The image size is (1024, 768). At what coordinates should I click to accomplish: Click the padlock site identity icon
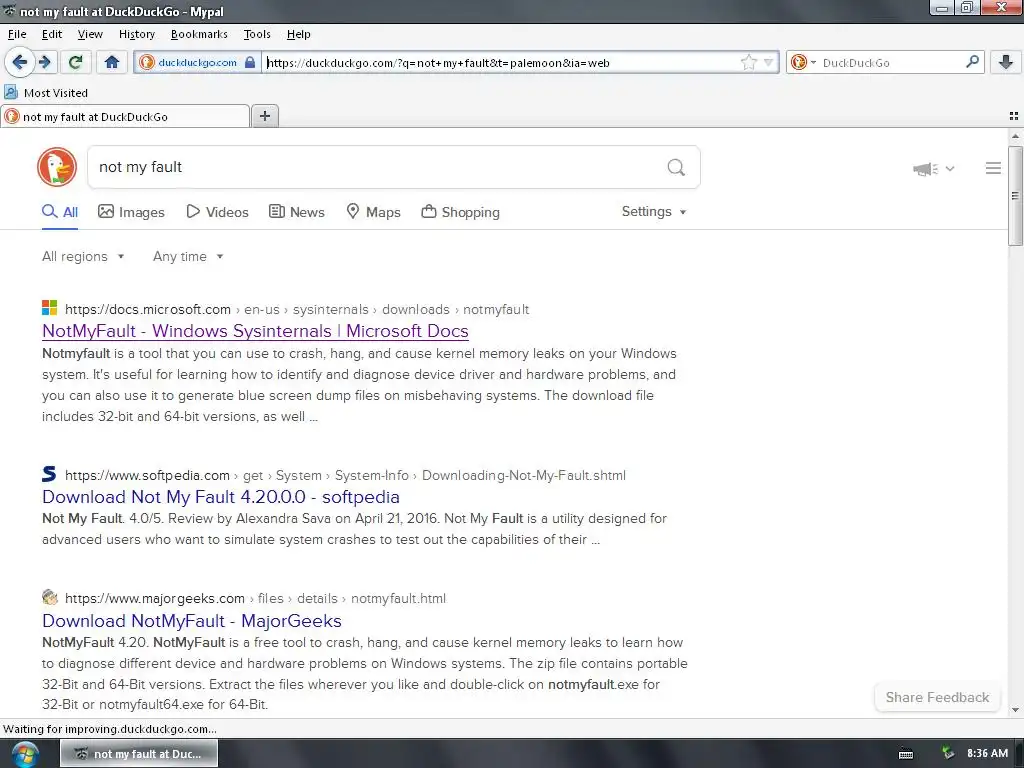point(249,63)
